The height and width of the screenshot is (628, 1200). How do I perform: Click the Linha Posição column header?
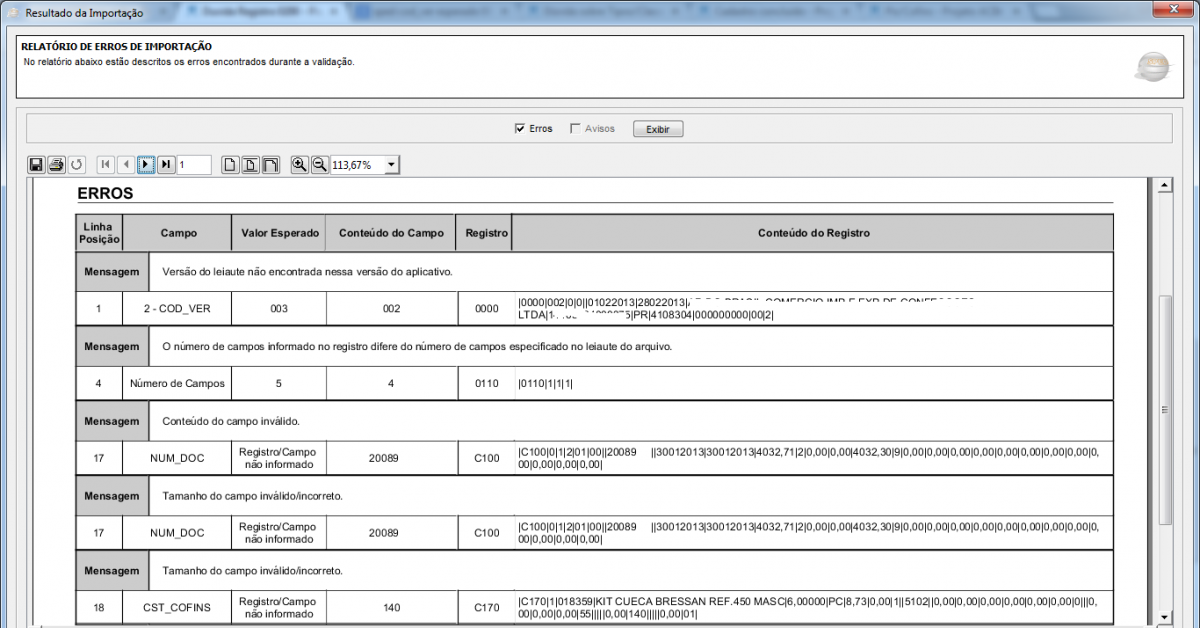pos(99,233)
